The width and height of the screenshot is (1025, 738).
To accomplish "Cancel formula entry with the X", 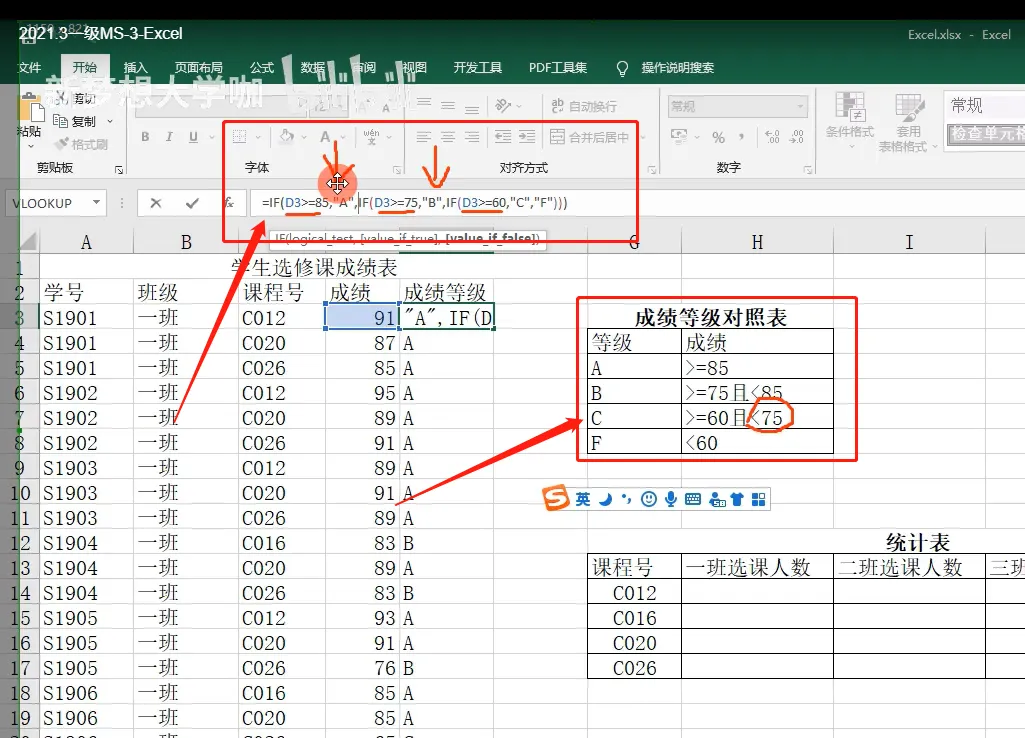I will click(x=156, y=203).
